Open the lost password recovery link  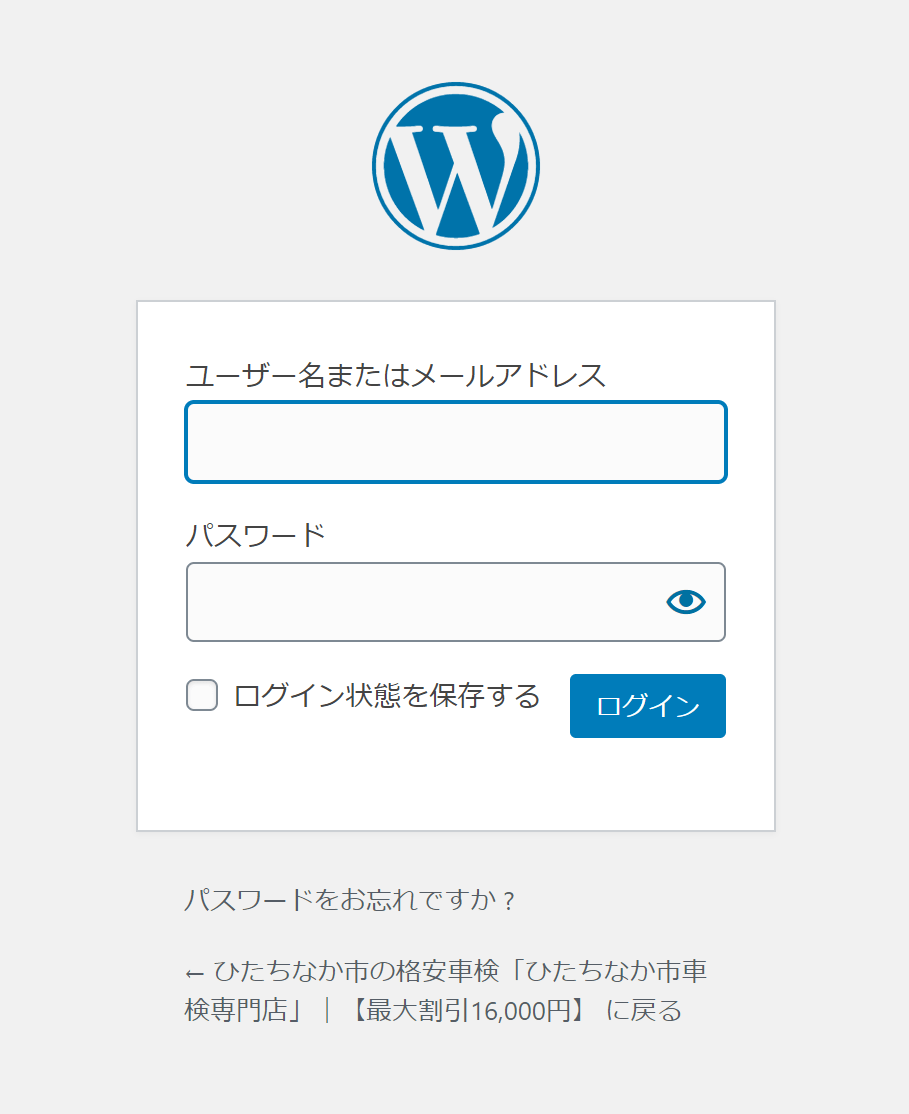tap(349, 900)
